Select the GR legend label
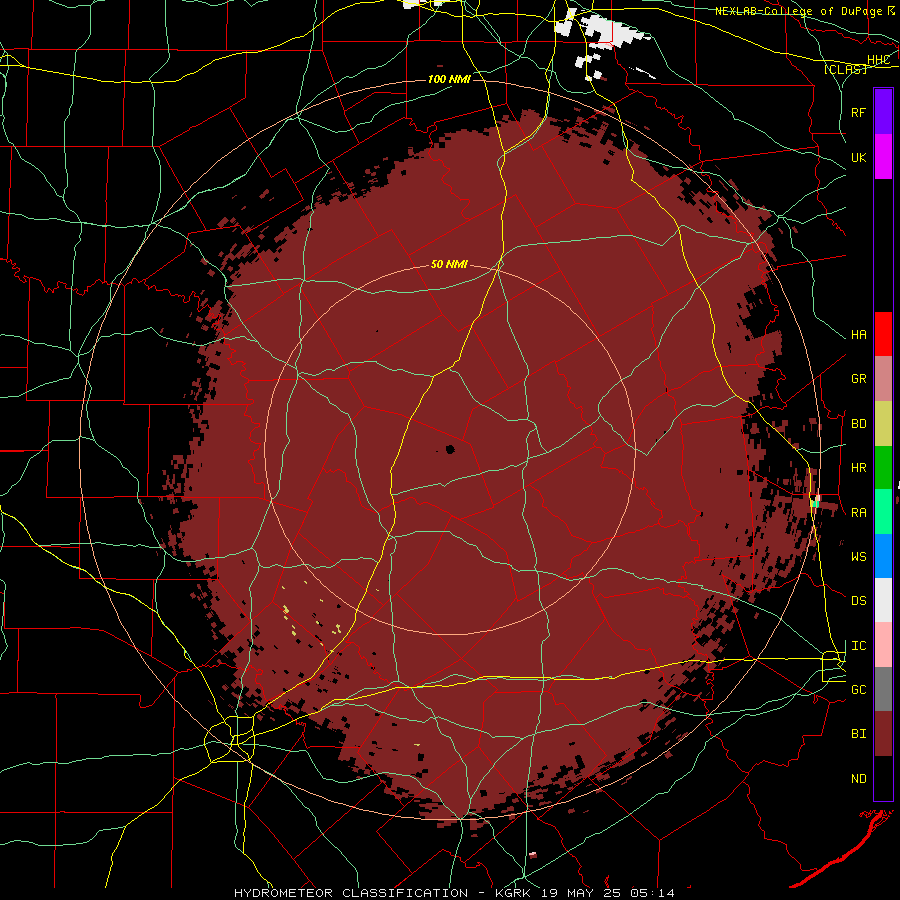Image resolution: width=900 pixels, height=900 pixels. 858,379
